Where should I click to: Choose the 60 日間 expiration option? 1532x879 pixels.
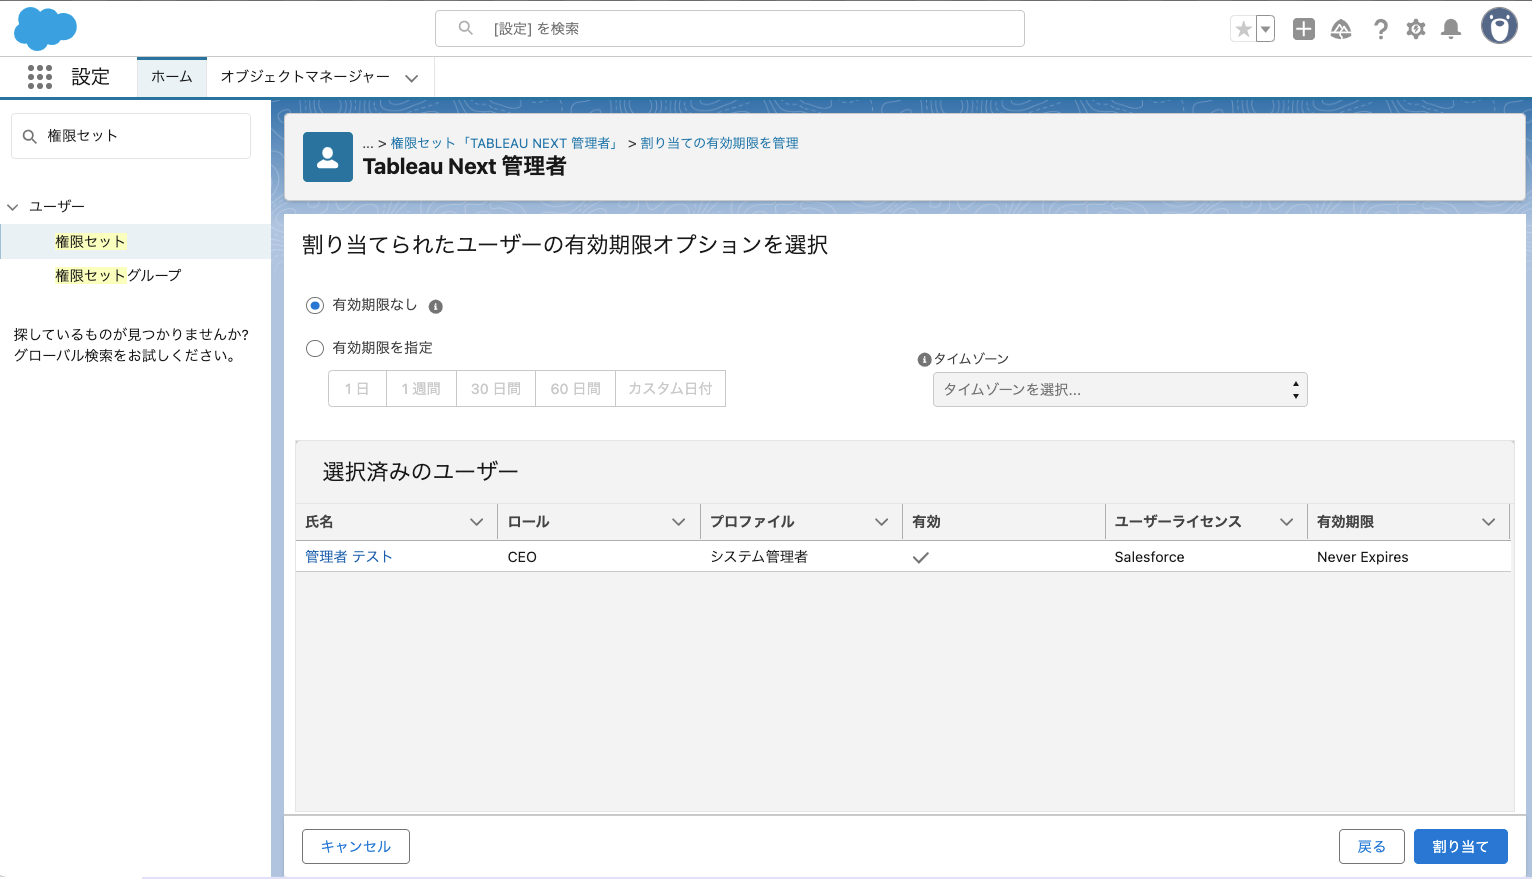point(576,389)
